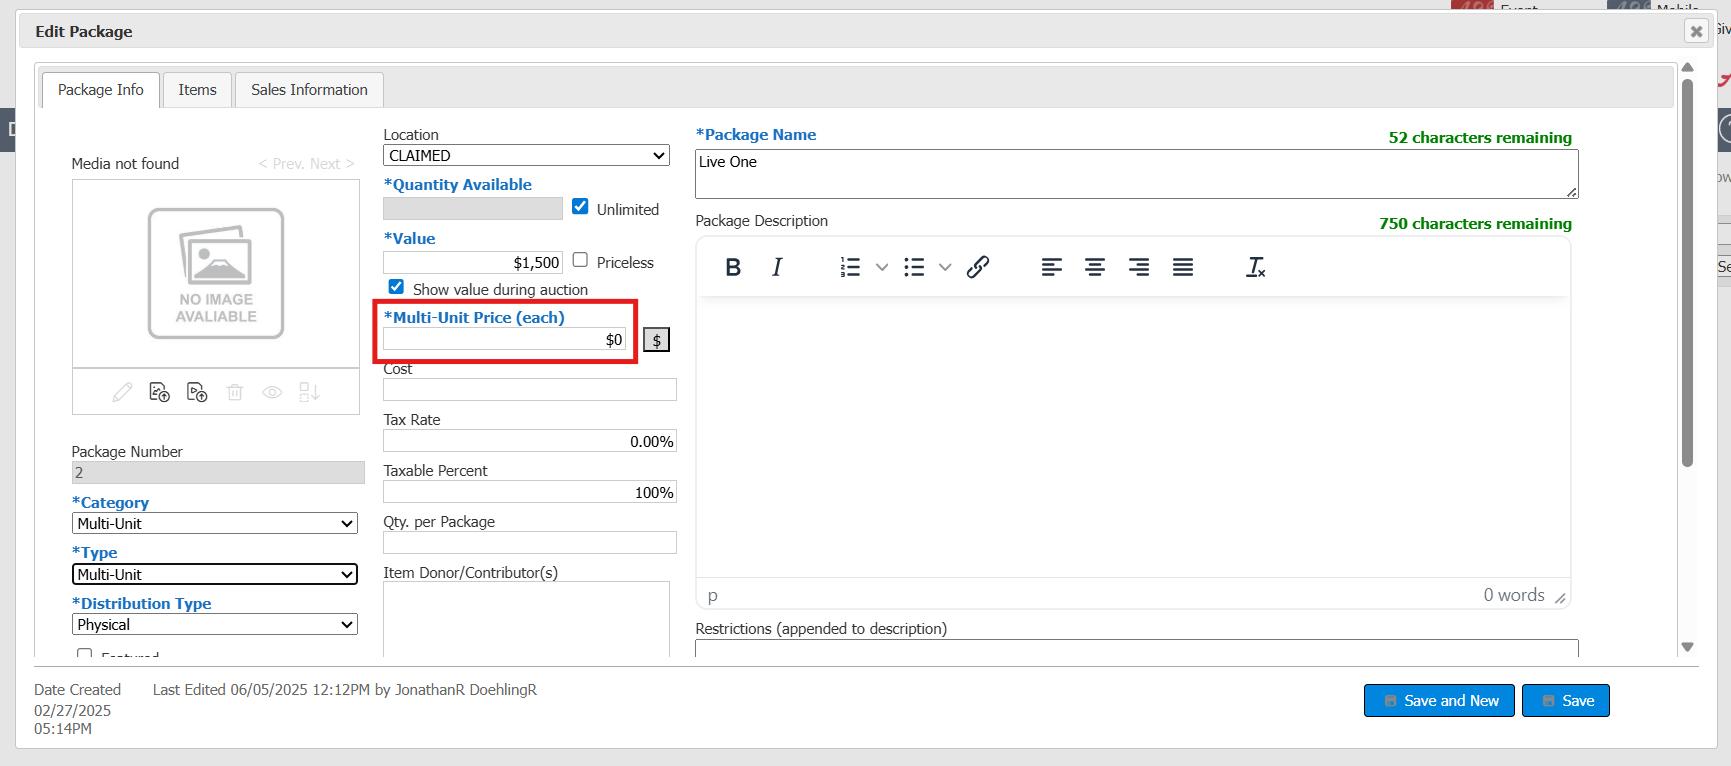The image size is (1731, 766).
Task: Justify the description text
Action: 1183,267
